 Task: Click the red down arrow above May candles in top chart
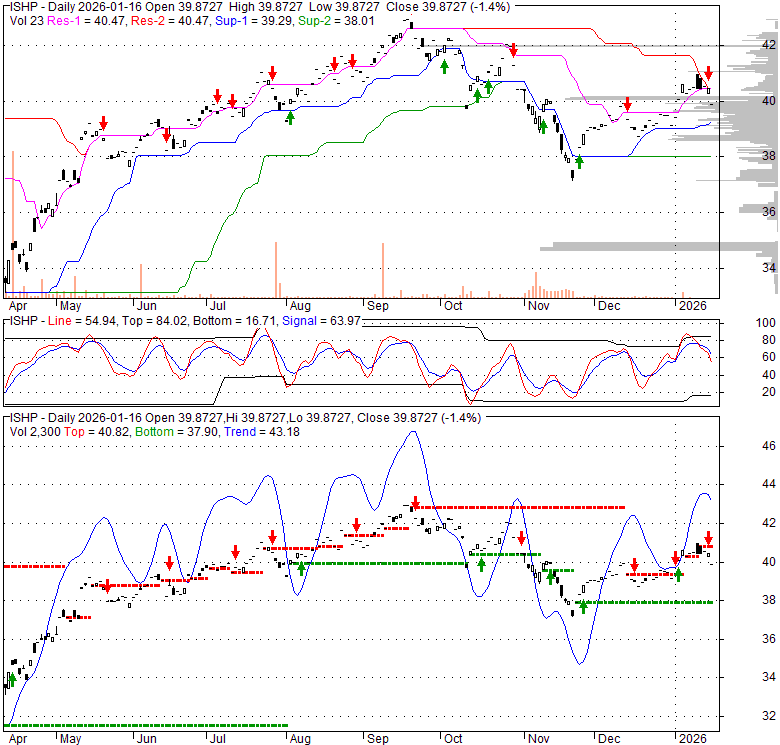101,124
